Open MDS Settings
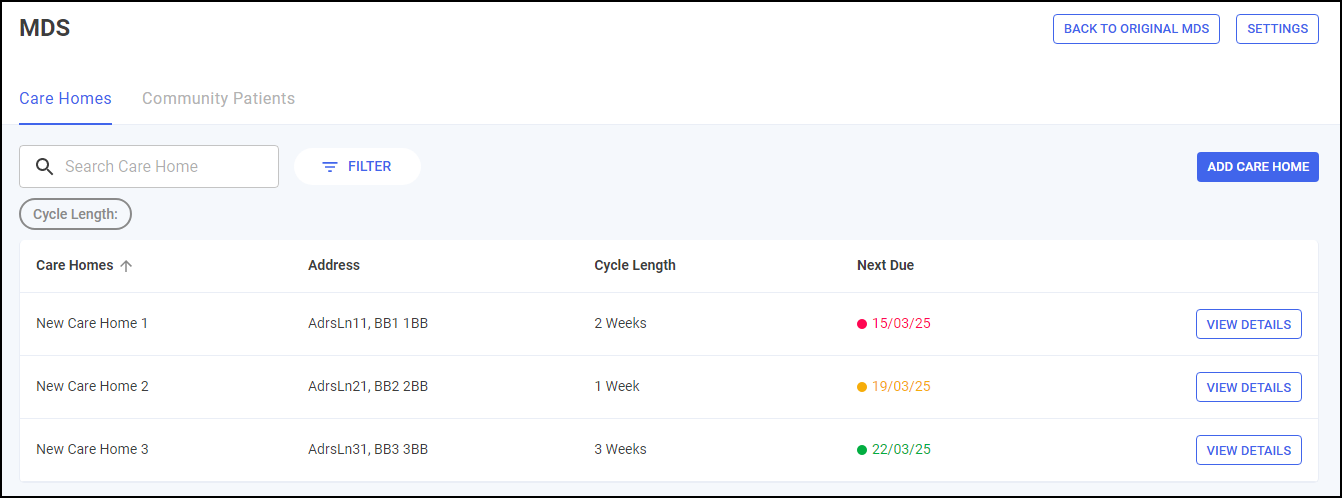Viewport: 1342px width, 498px height. (x=1277, y=29)
